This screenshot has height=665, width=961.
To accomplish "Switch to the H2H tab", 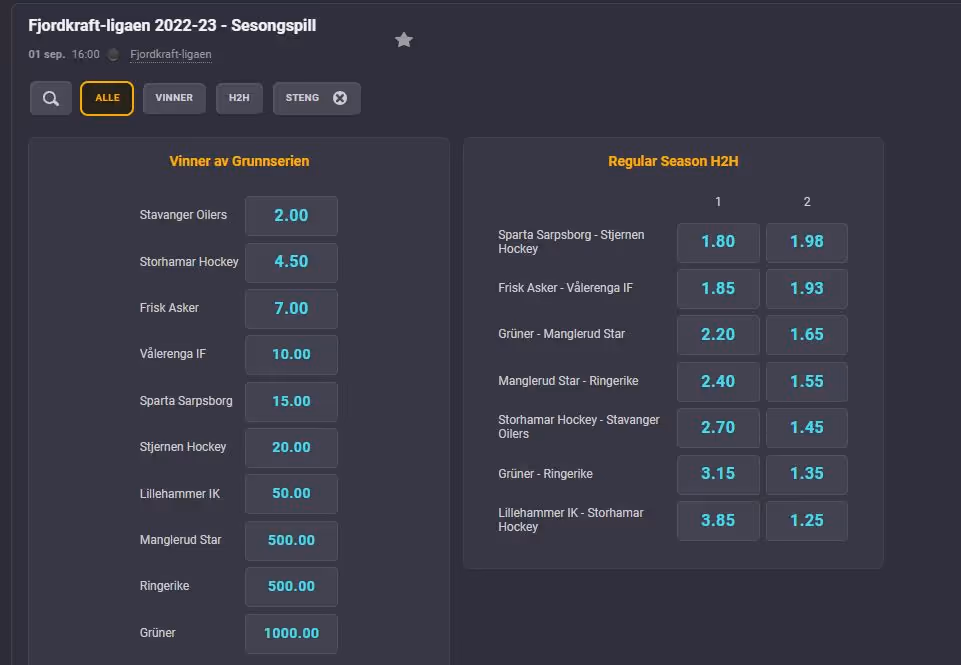I will point(239,98).
